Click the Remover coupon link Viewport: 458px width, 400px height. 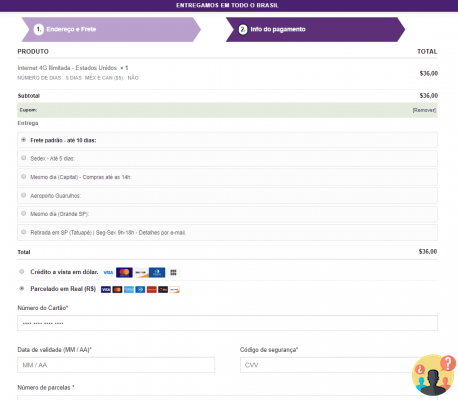424,110
